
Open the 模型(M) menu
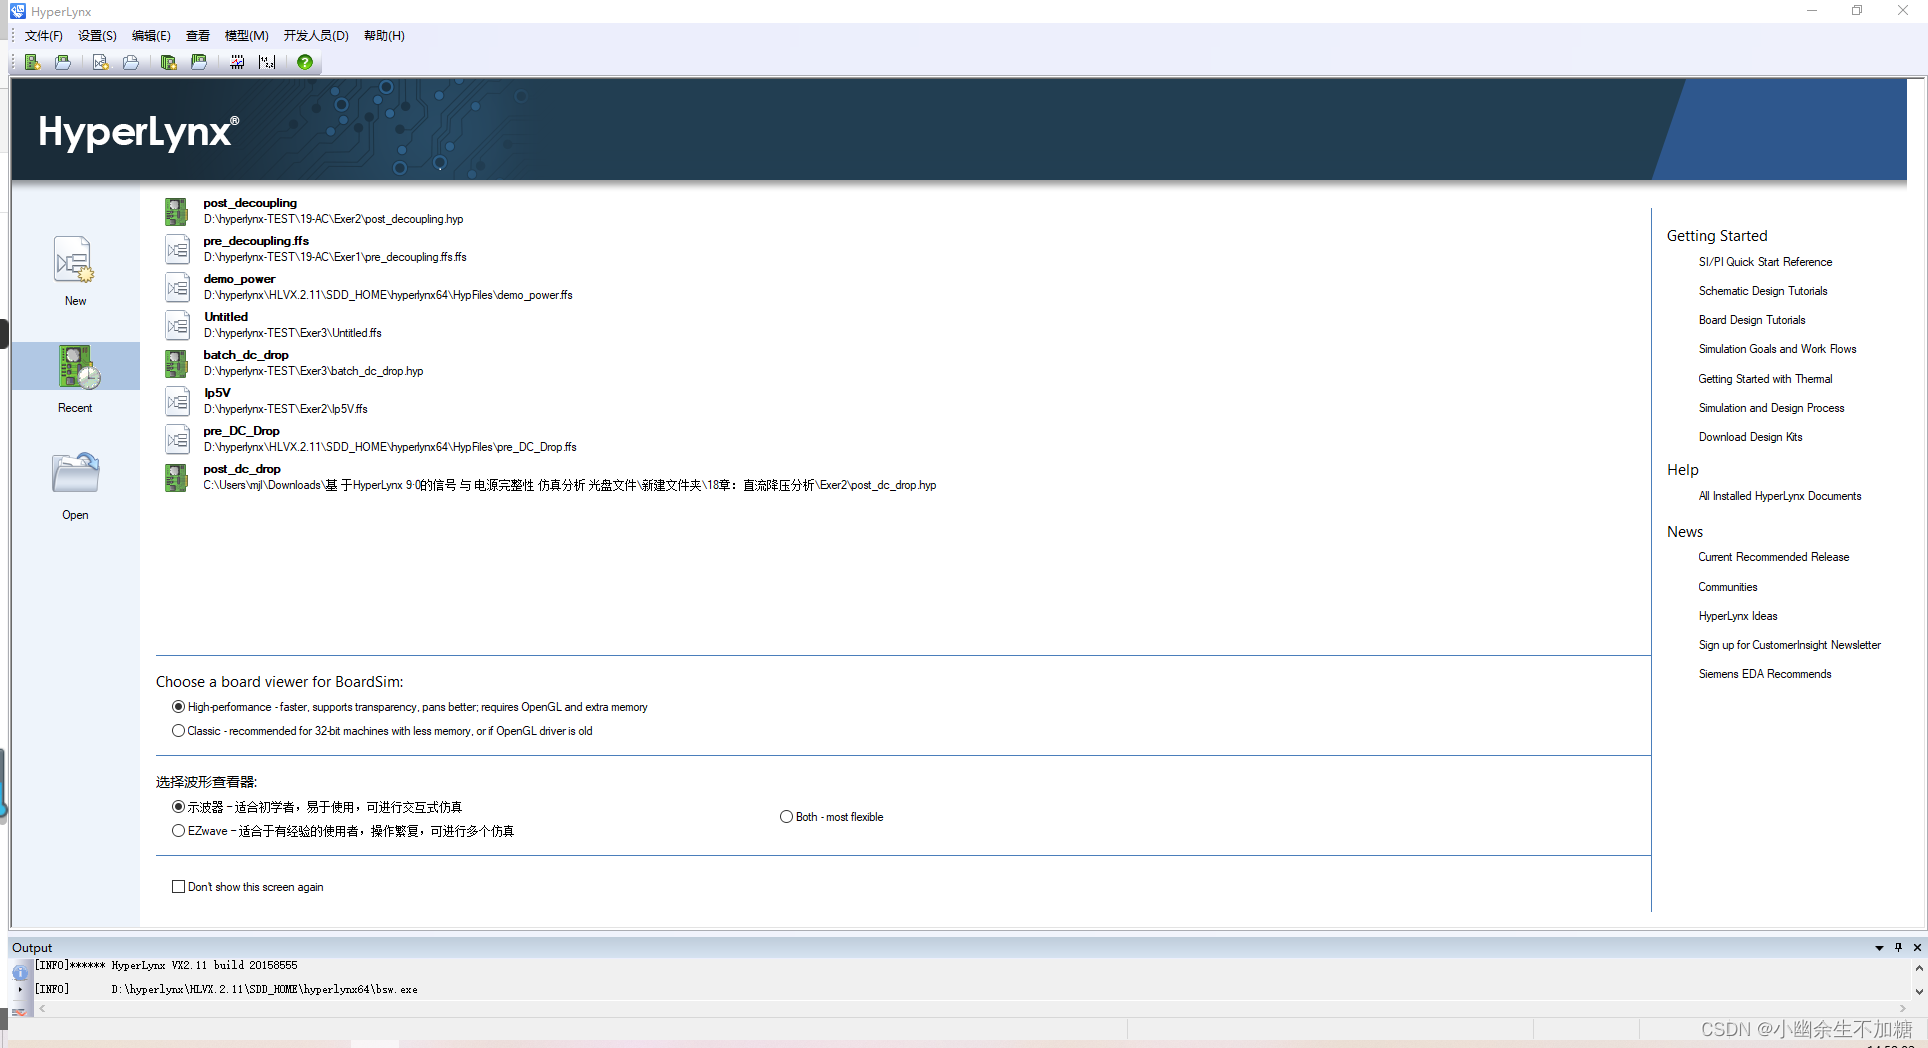[x=246, y=35]
